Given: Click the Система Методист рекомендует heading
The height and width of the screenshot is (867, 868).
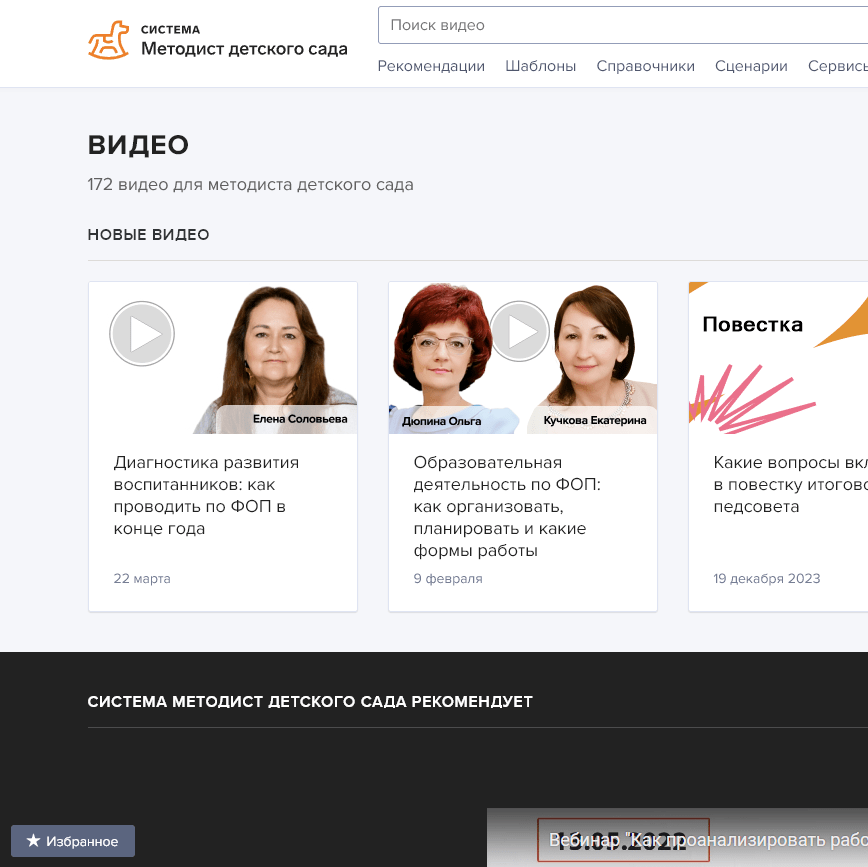Looking at the screenshot, I should tap(310, 701).
